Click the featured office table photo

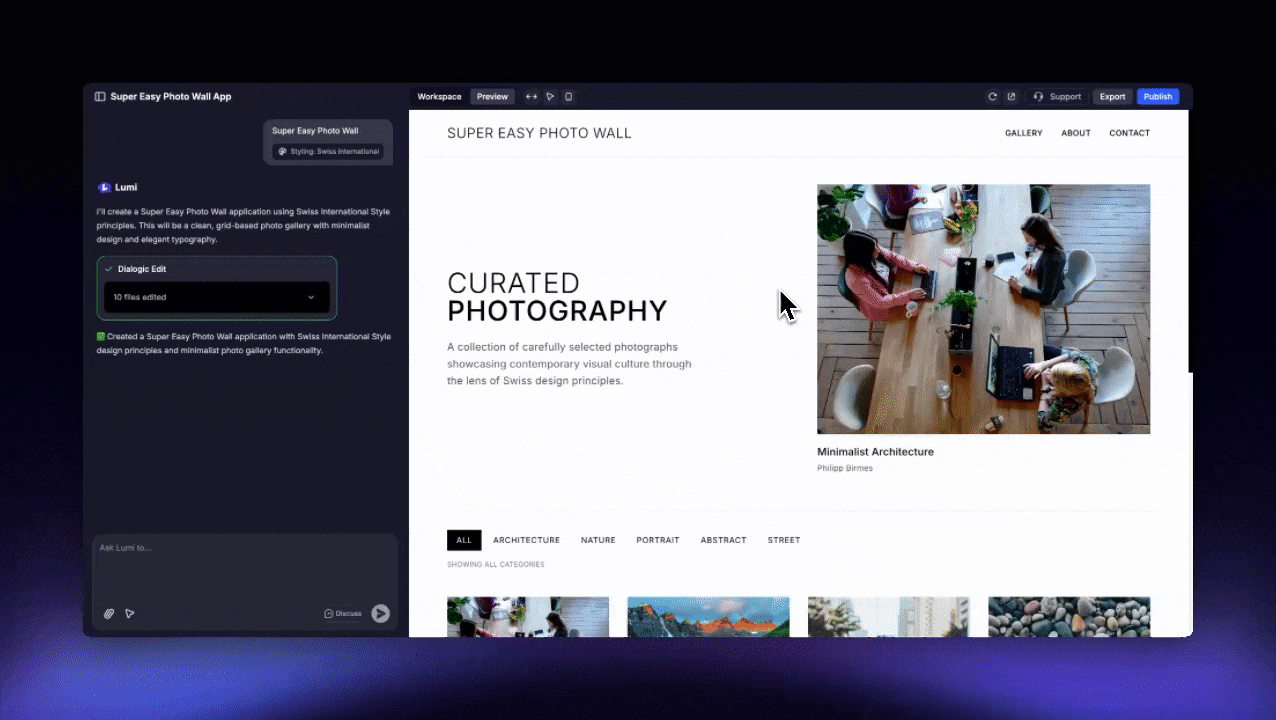[x=983, y=309]
